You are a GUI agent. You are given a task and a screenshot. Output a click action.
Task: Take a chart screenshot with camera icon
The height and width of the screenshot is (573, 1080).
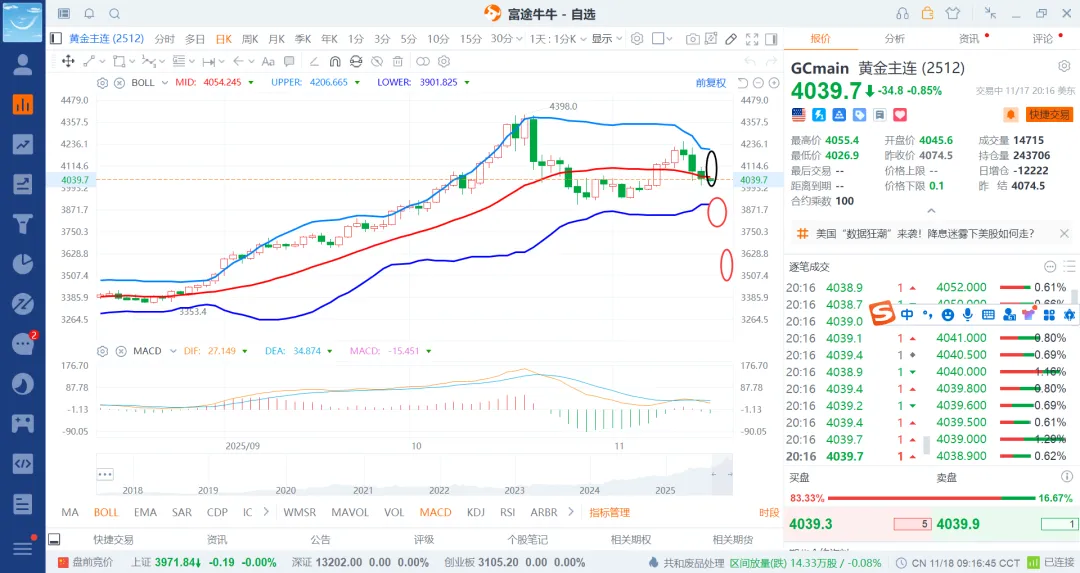tap(692, 39)
